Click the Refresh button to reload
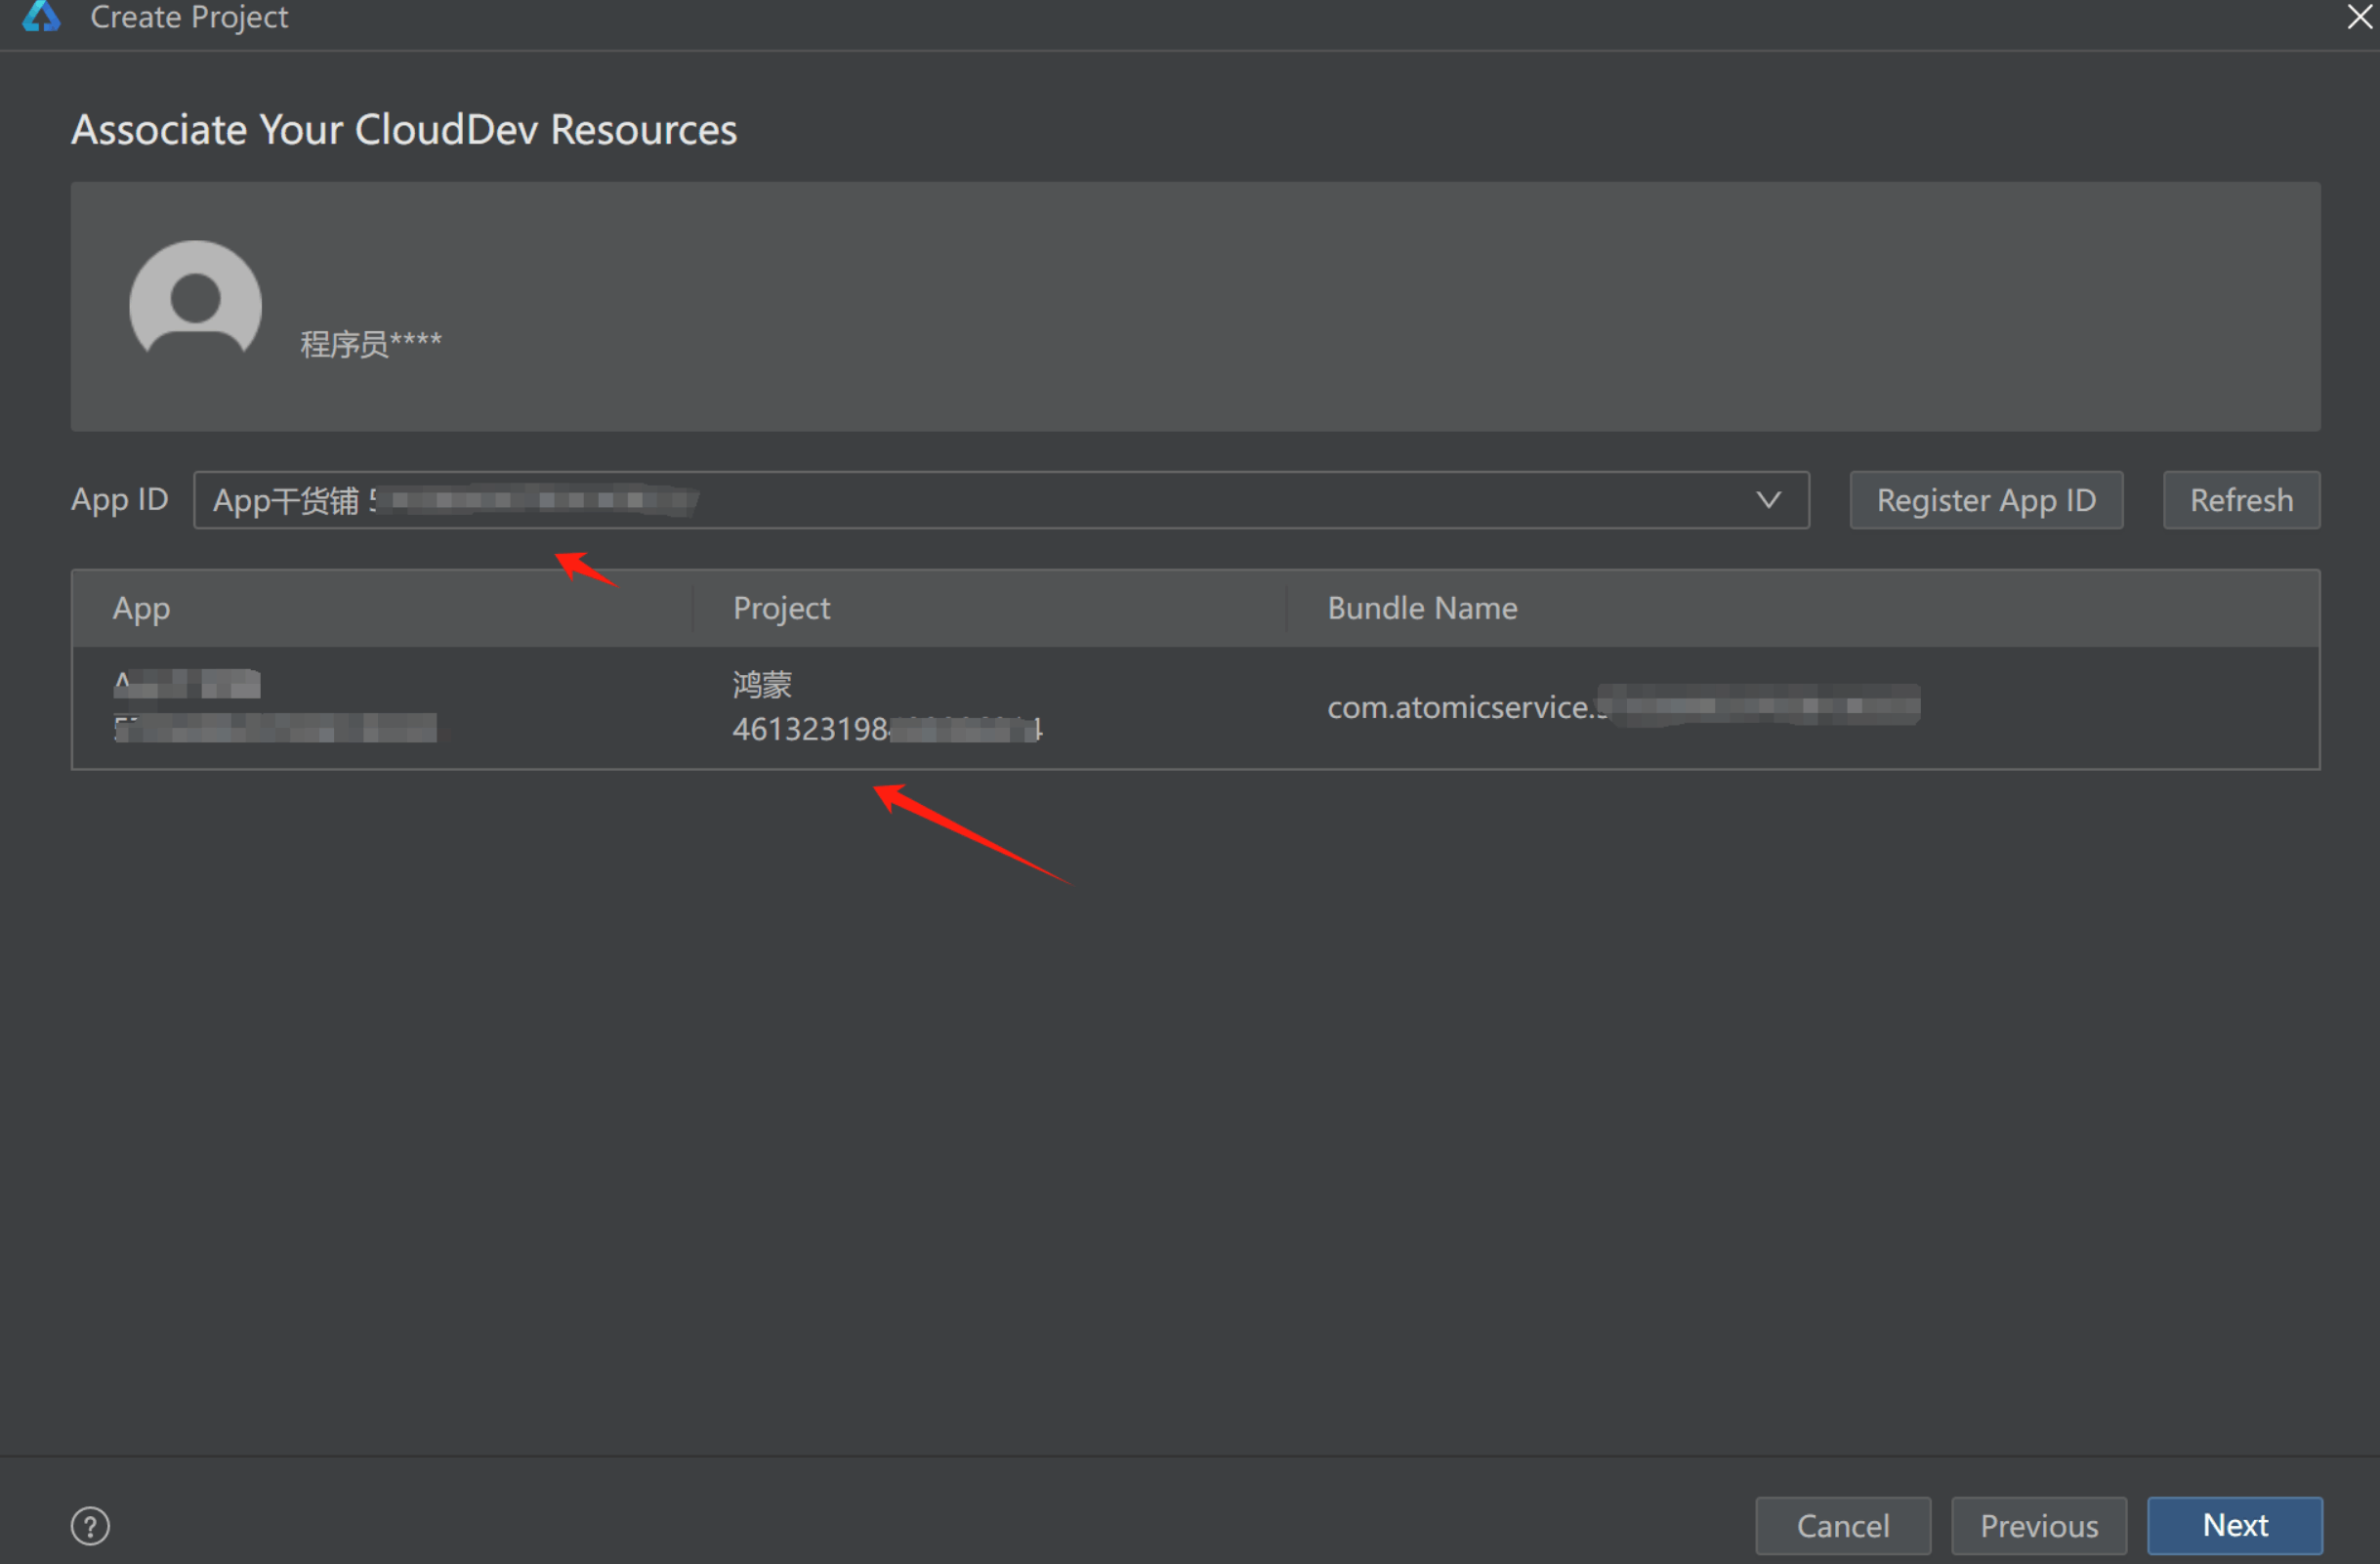The image size is (2380, 1564). (x=2242, y=499)
